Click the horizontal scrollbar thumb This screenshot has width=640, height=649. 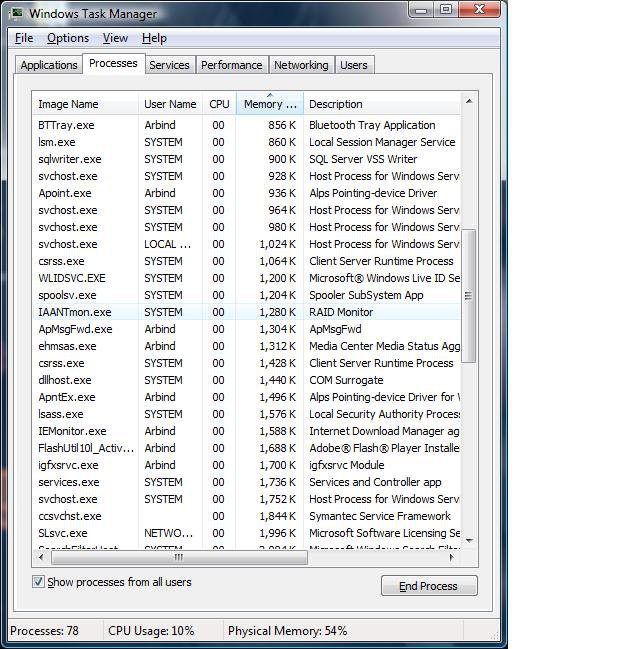tap(179, 557)
